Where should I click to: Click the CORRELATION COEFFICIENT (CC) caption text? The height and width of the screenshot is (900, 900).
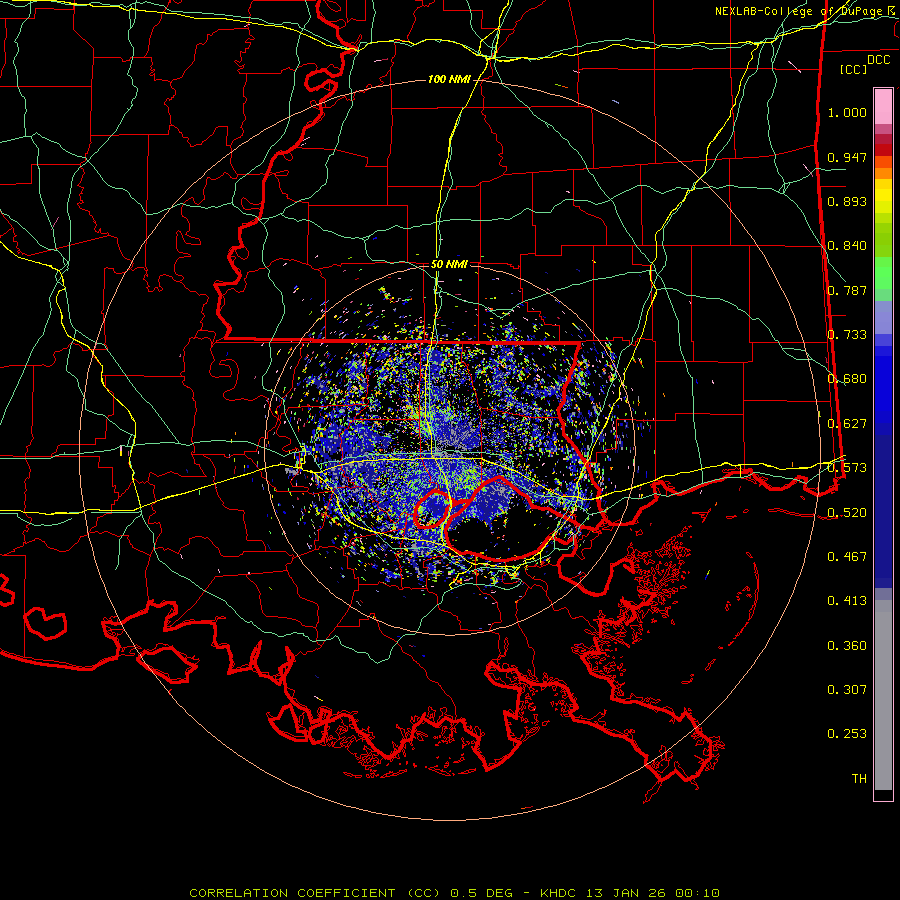click(315, 893)
